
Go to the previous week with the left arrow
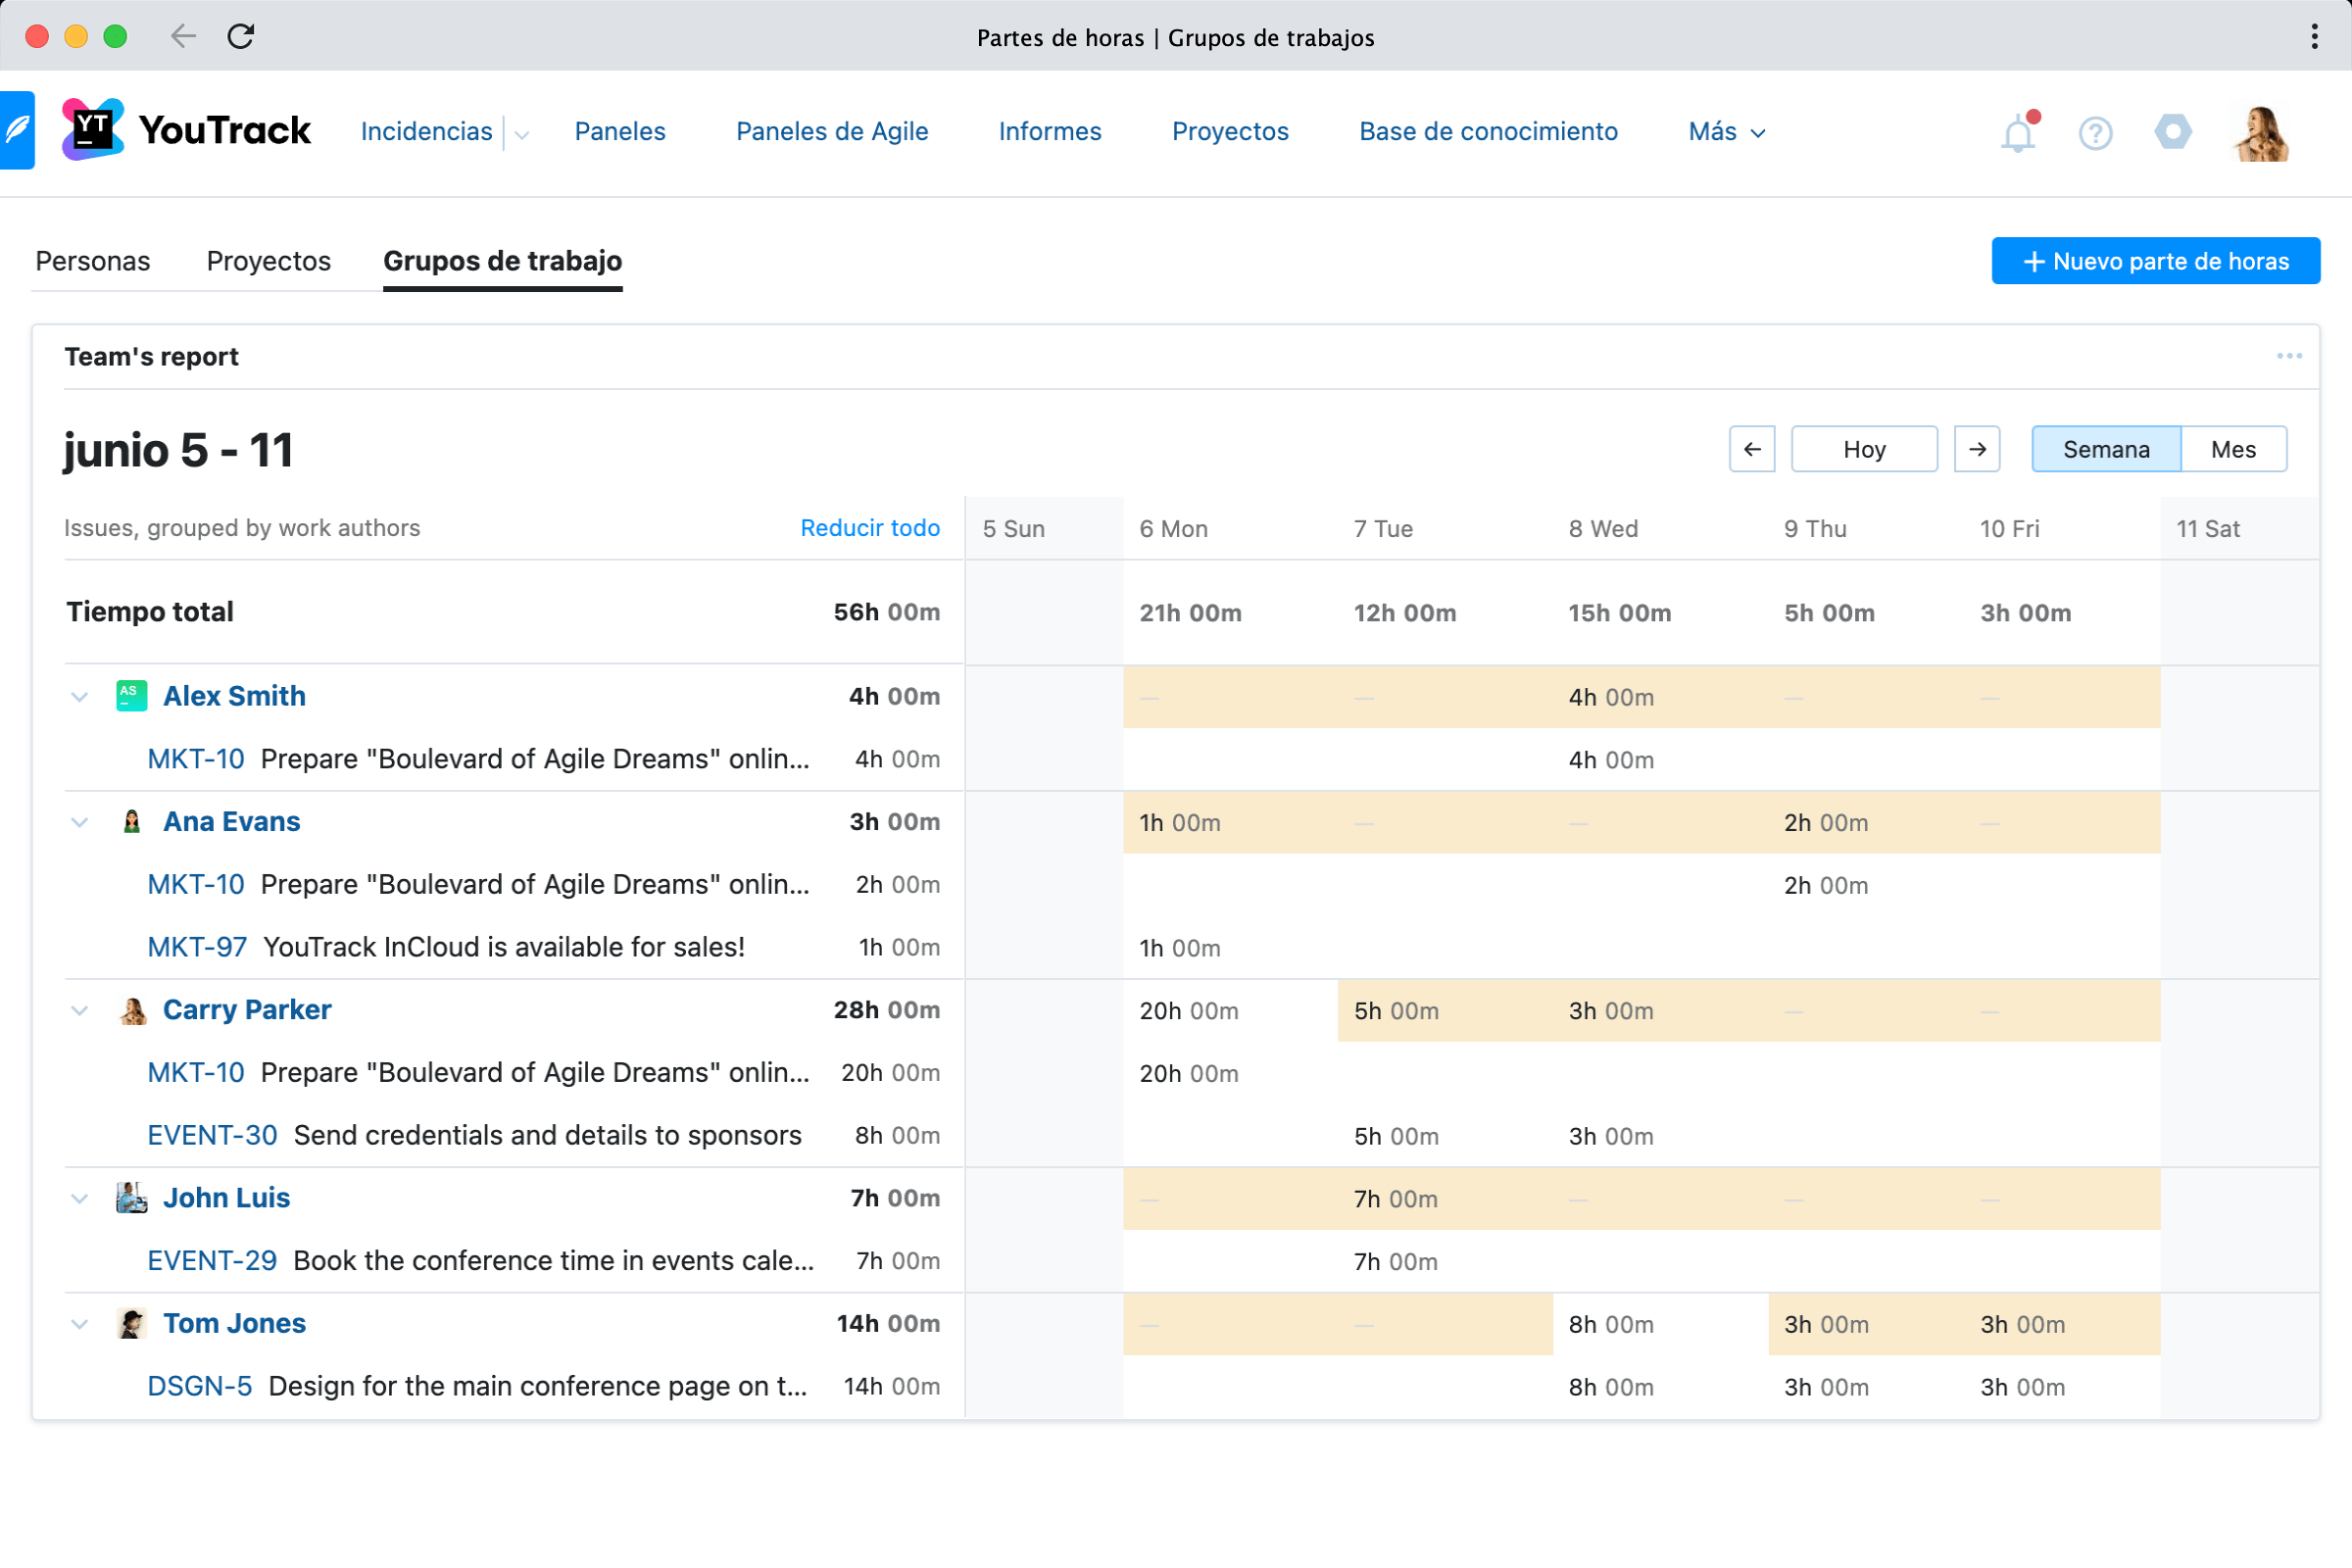point(1752,449)
